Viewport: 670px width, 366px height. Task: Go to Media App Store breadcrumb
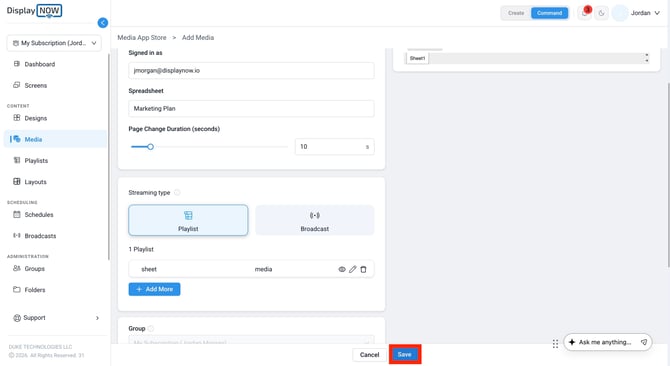(x=142, y=38)
